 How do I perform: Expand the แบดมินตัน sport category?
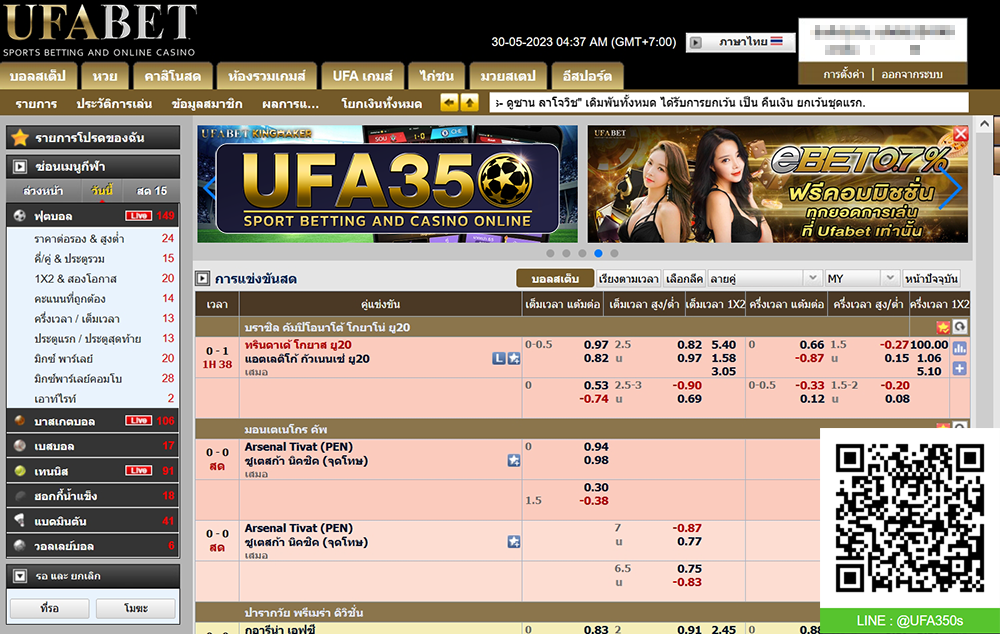[93, 520]
